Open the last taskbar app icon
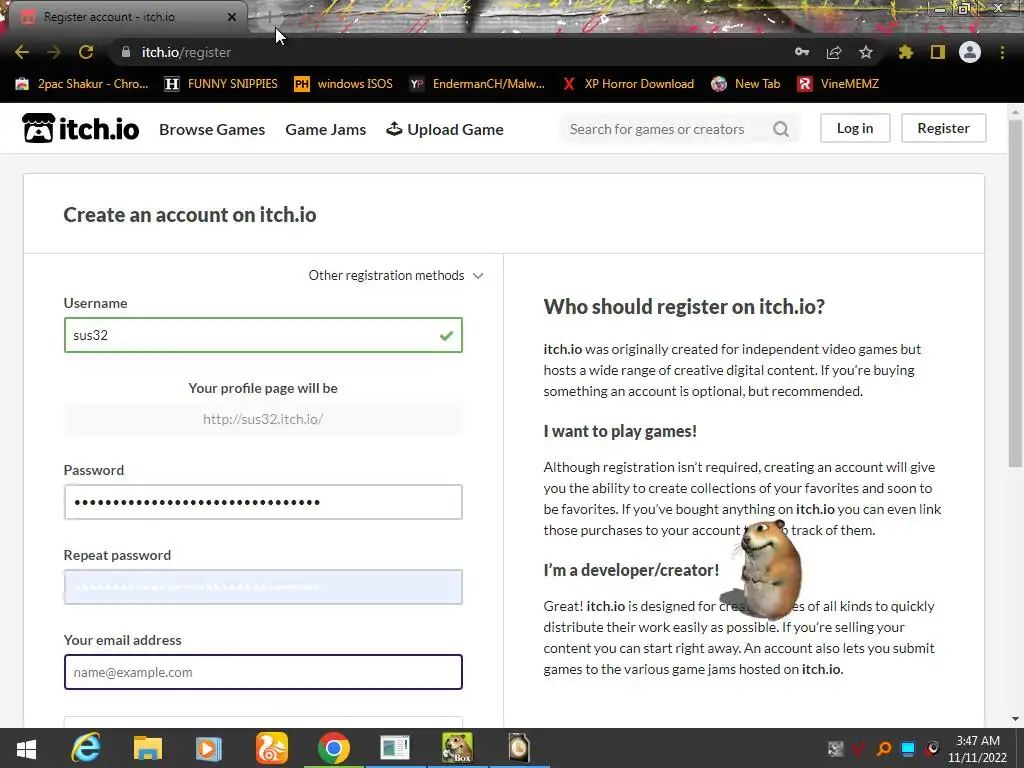 pos(519,748)
